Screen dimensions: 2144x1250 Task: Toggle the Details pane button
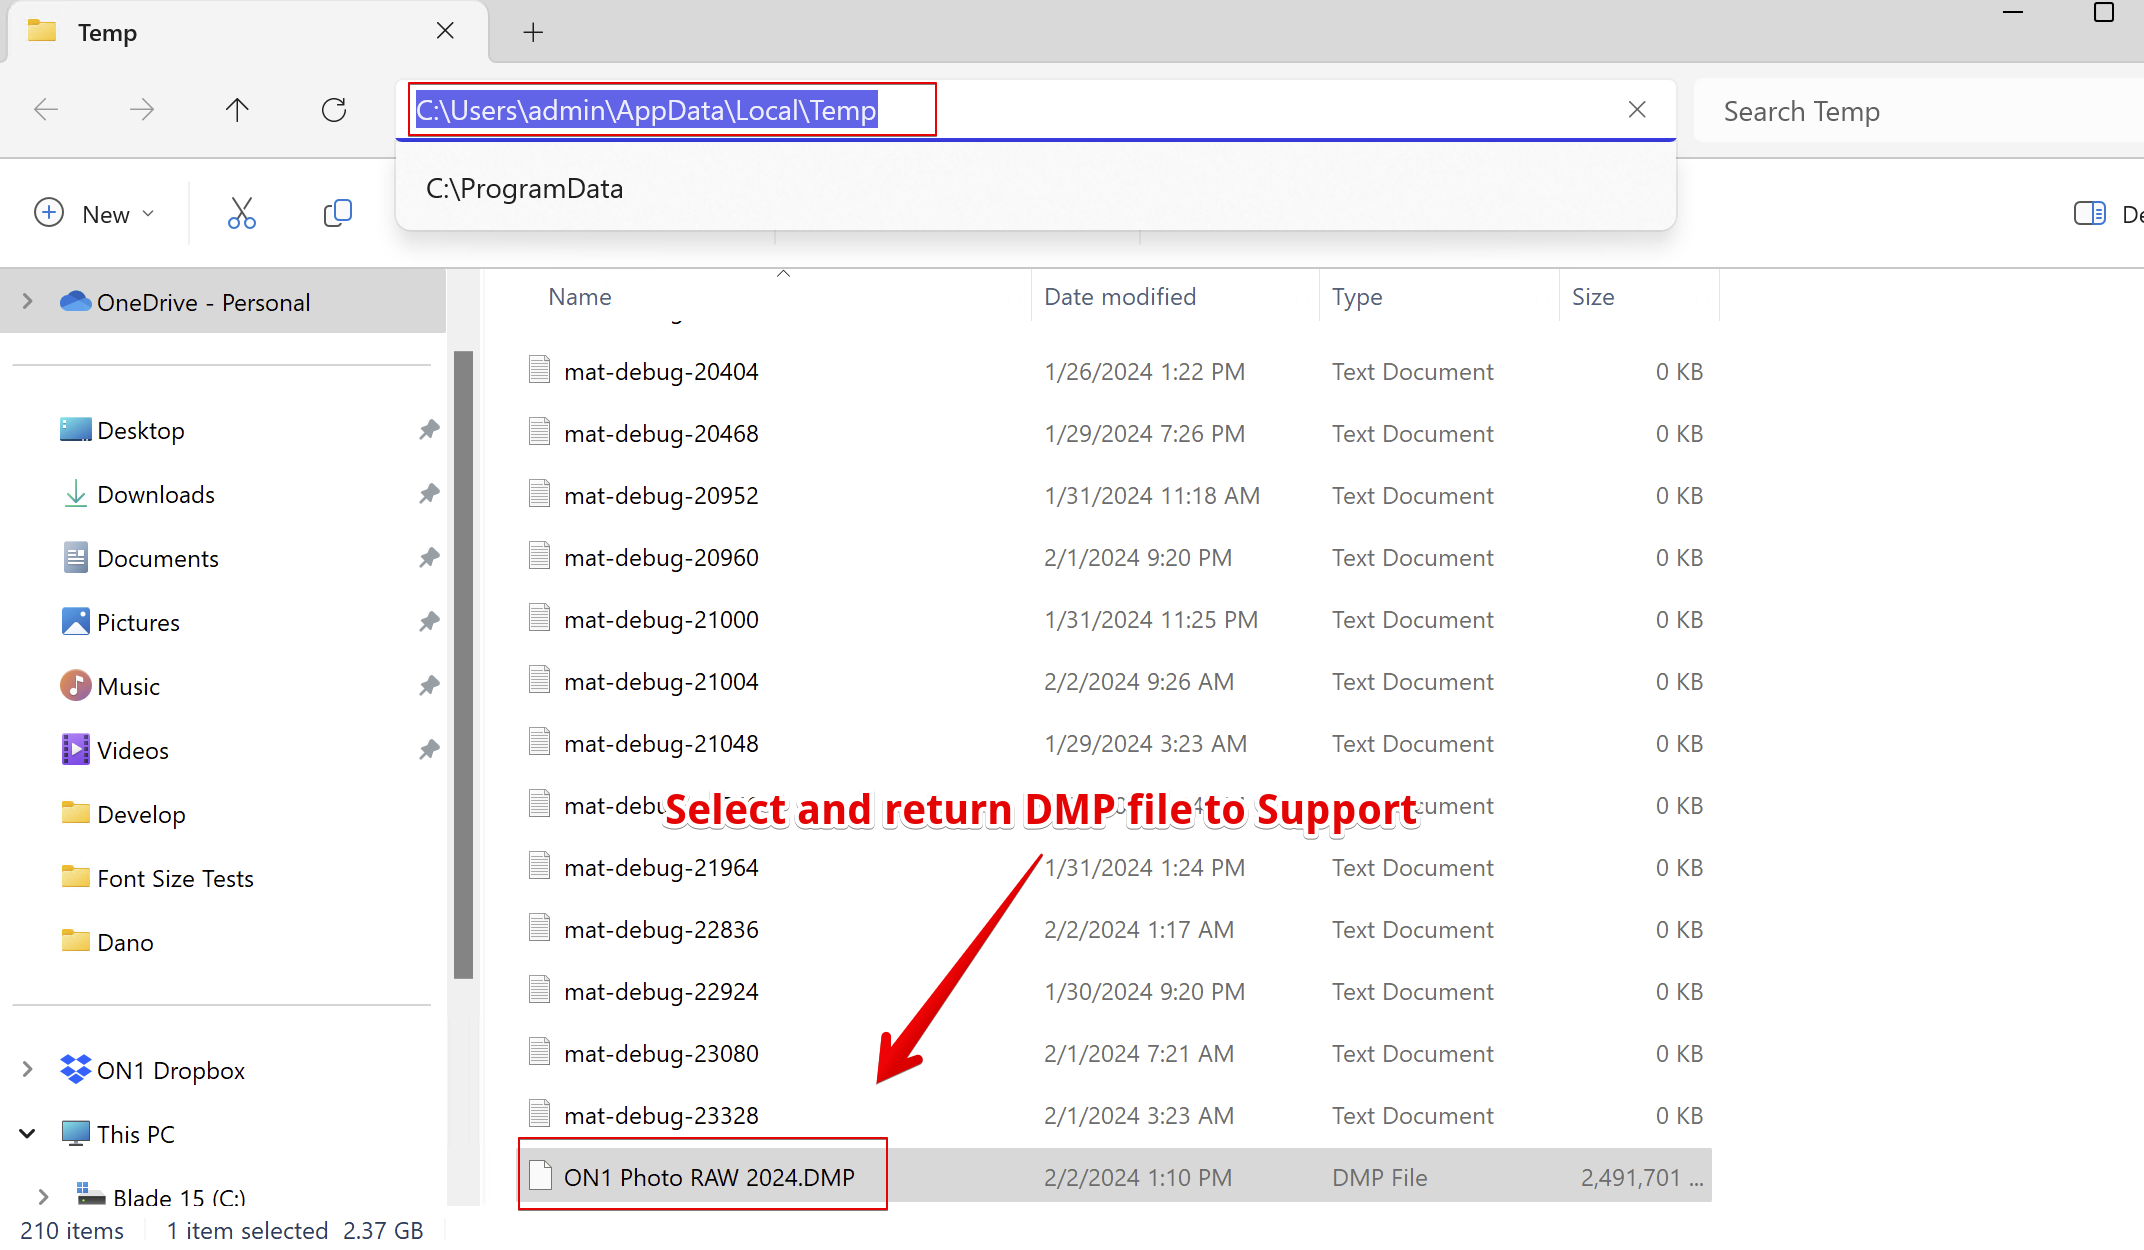coord(2108,214)
